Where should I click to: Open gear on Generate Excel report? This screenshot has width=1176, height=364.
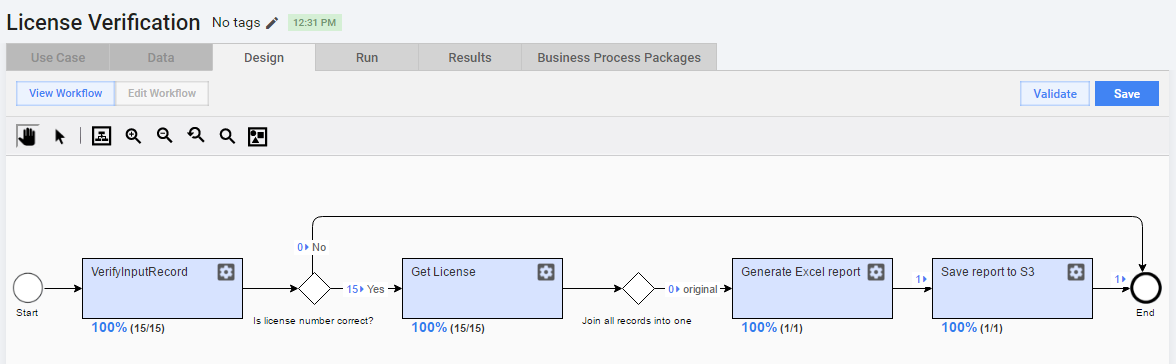(876, 272)
